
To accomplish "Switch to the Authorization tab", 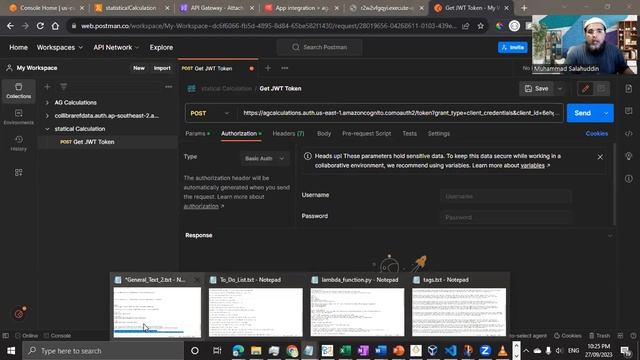I will click(241, 133).
